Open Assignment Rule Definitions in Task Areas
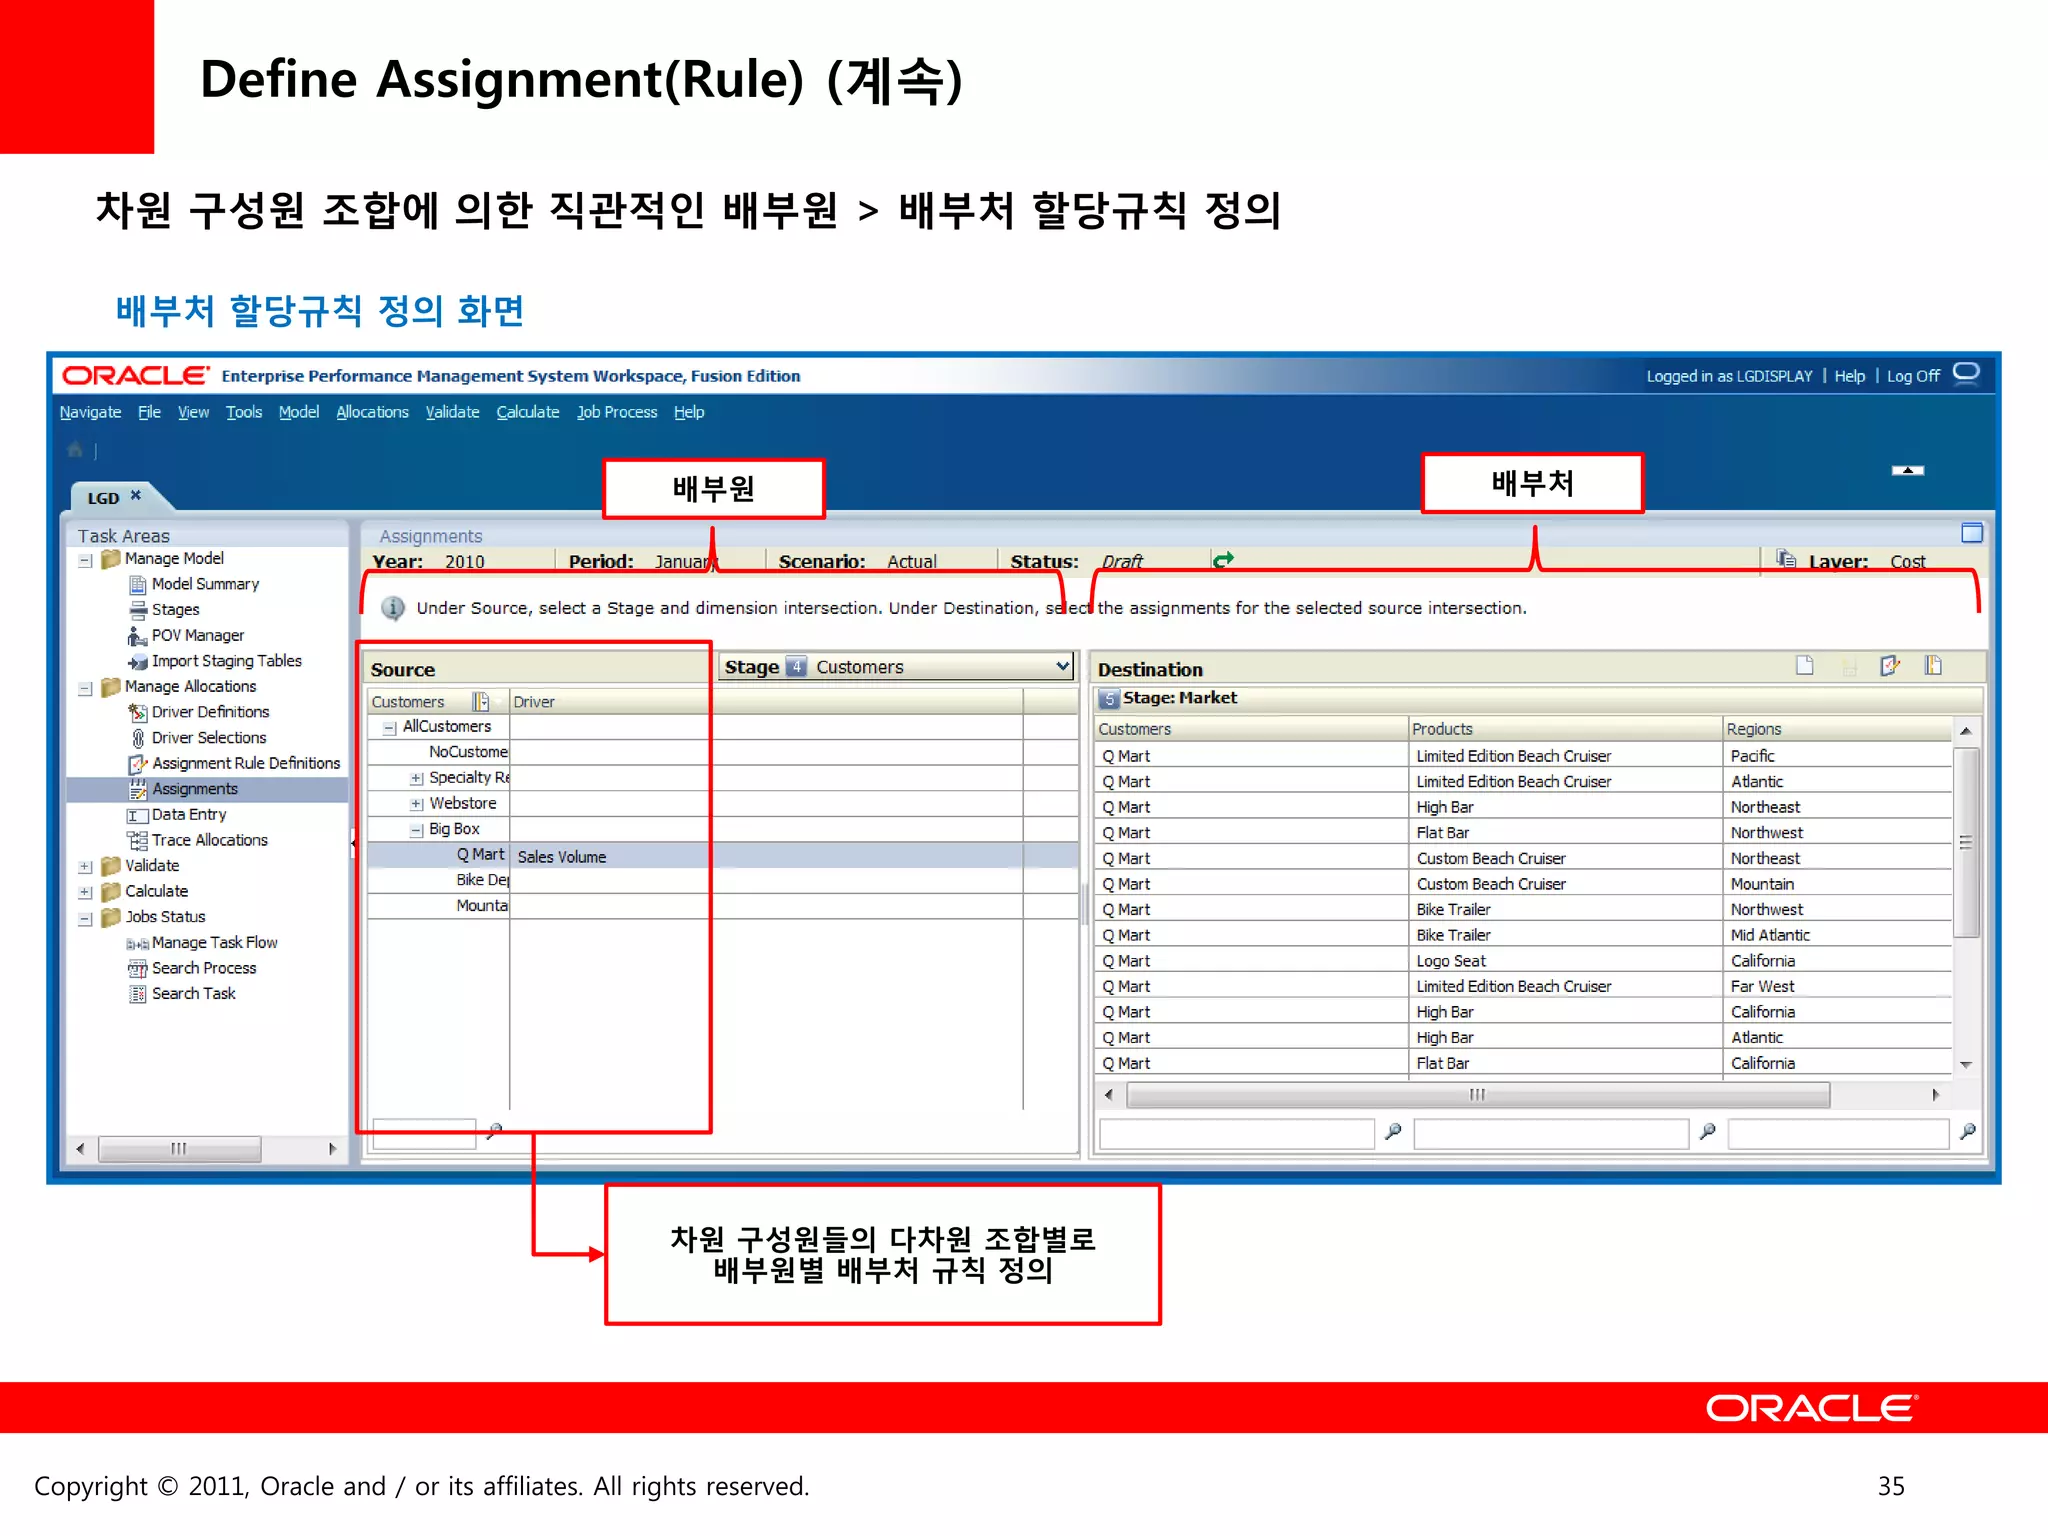This screenshot has width=2048, height=1536. click(x=246, y=763)
